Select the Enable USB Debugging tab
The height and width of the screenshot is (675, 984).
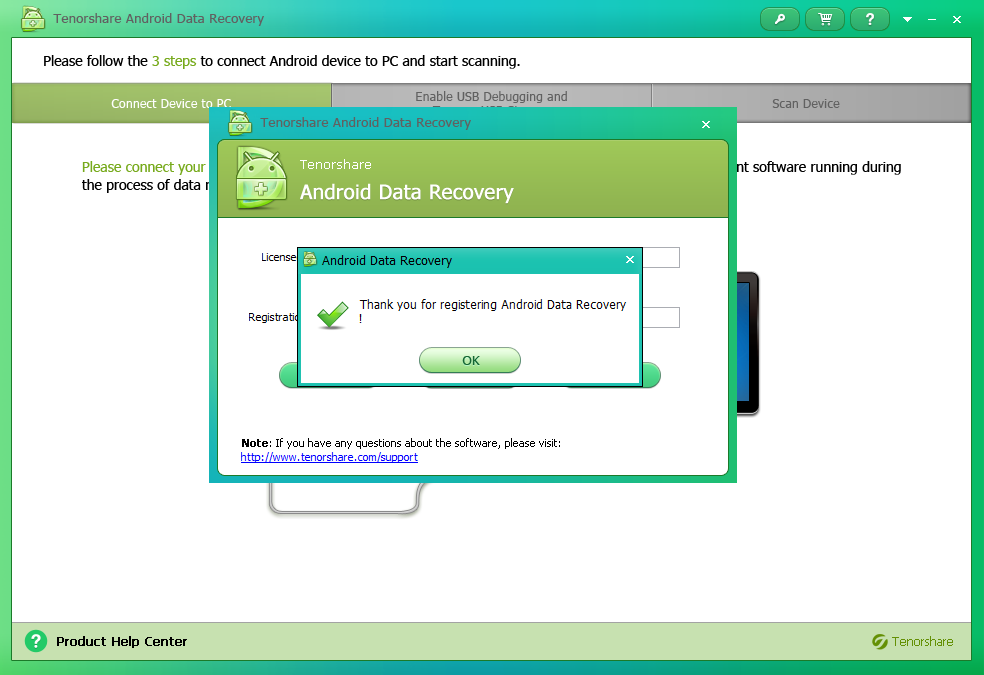(x=491, y=96)
